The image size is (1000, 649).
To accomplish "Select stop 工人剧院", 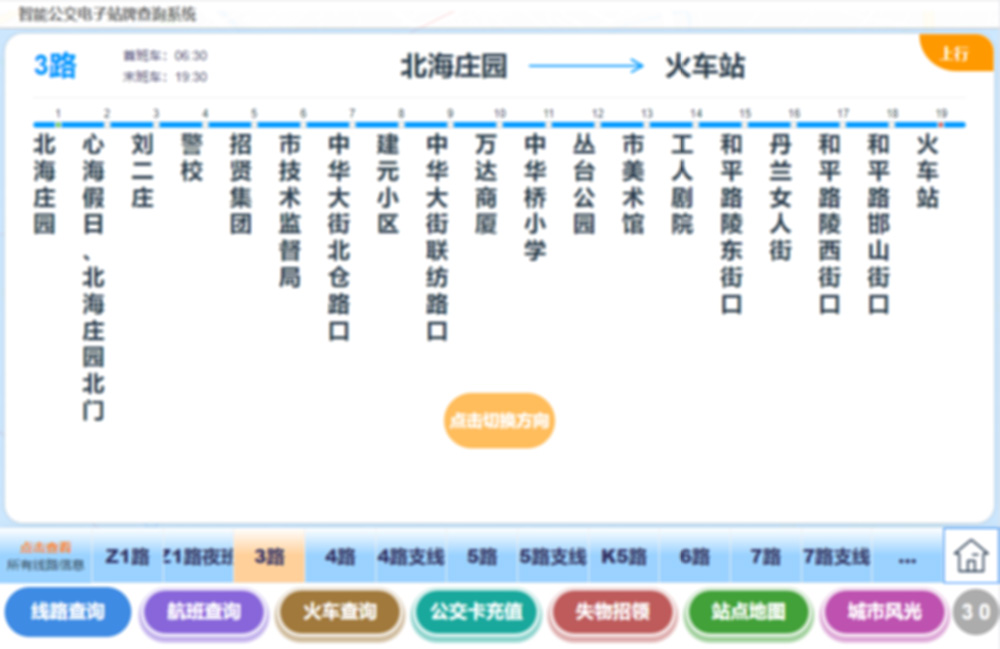I will coord(682,184).
